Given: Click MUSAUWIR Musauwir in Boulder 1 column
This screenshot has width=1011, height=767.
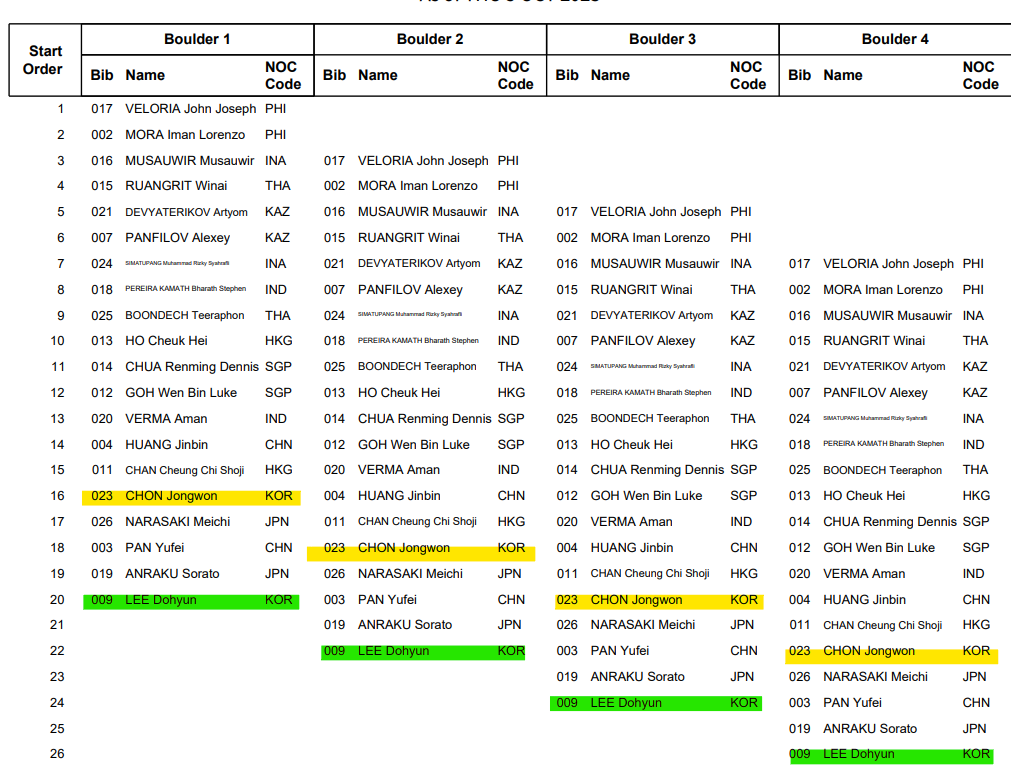Looking at the screenshot, I should [190, 160].
